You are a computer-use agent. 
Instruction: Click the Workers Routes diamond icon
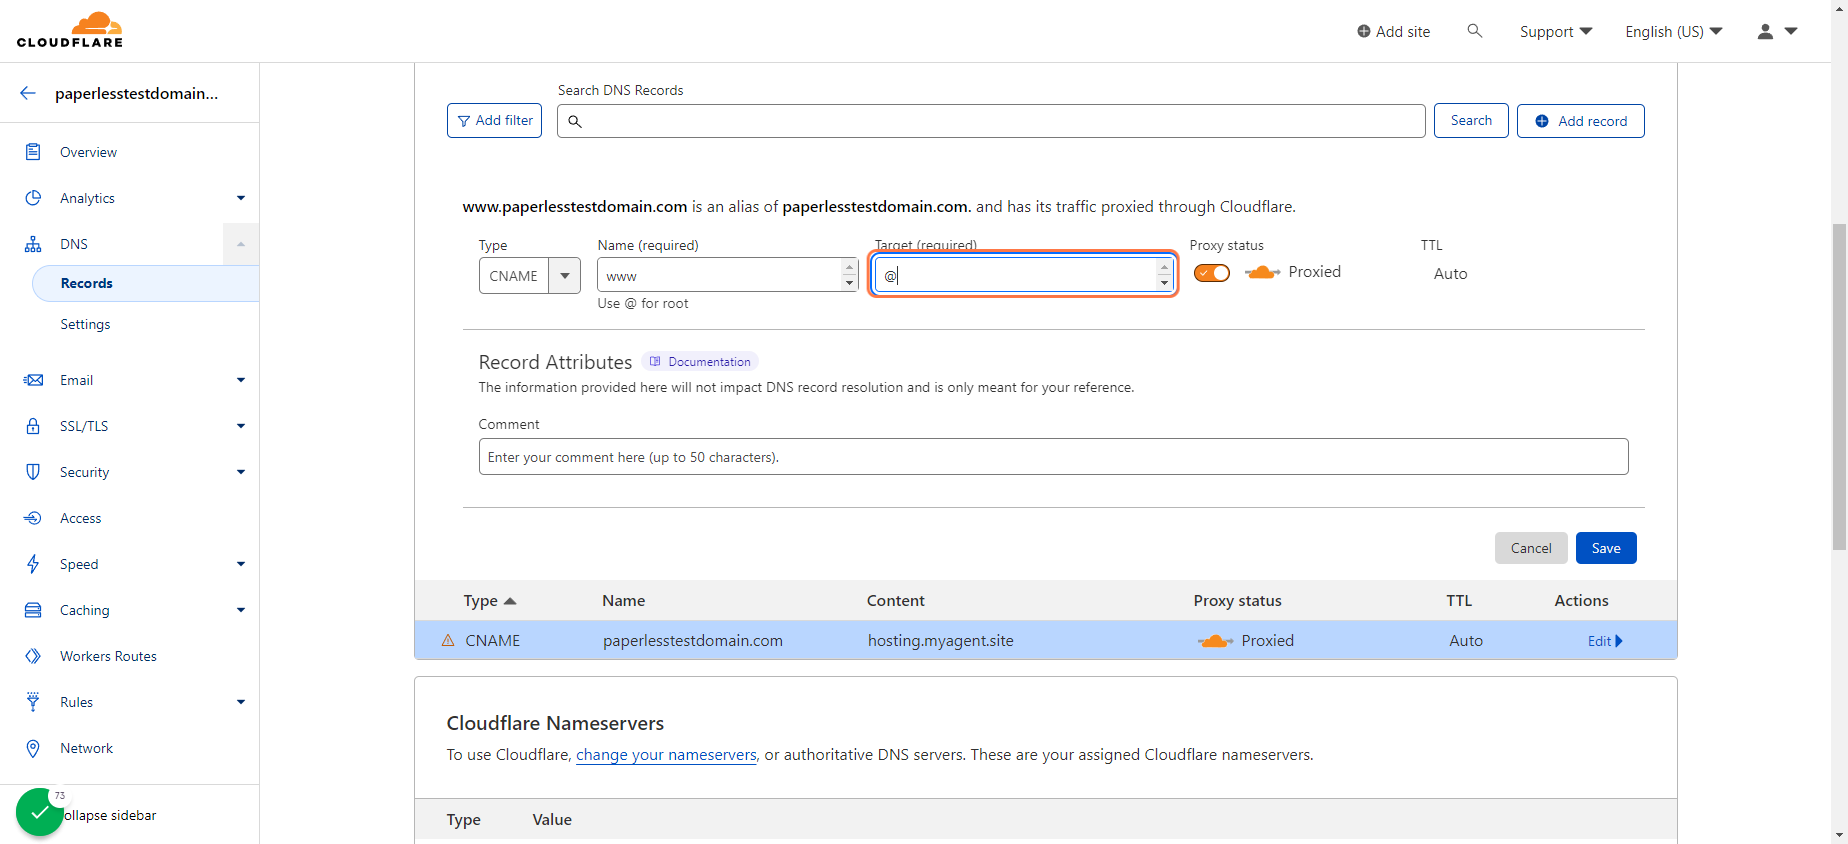[33, 656]
